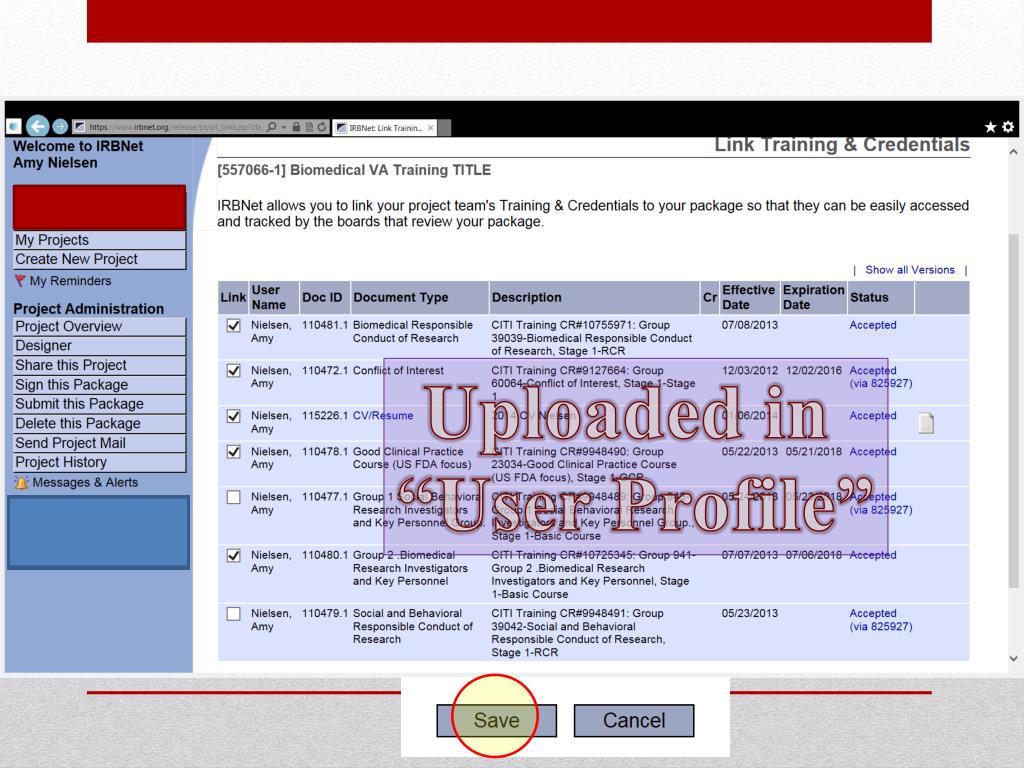Viewport: 1024px width, 768px height.
Task: Open the CV/Resume document page icon
Action: 926,423
